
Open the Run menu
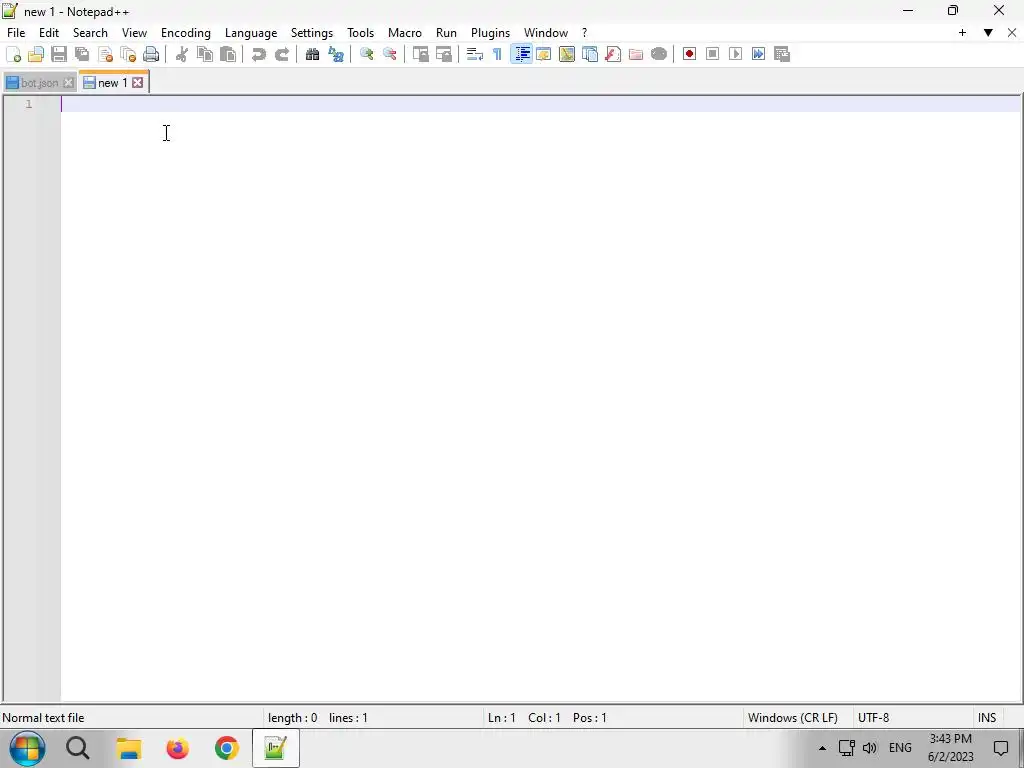446,33
